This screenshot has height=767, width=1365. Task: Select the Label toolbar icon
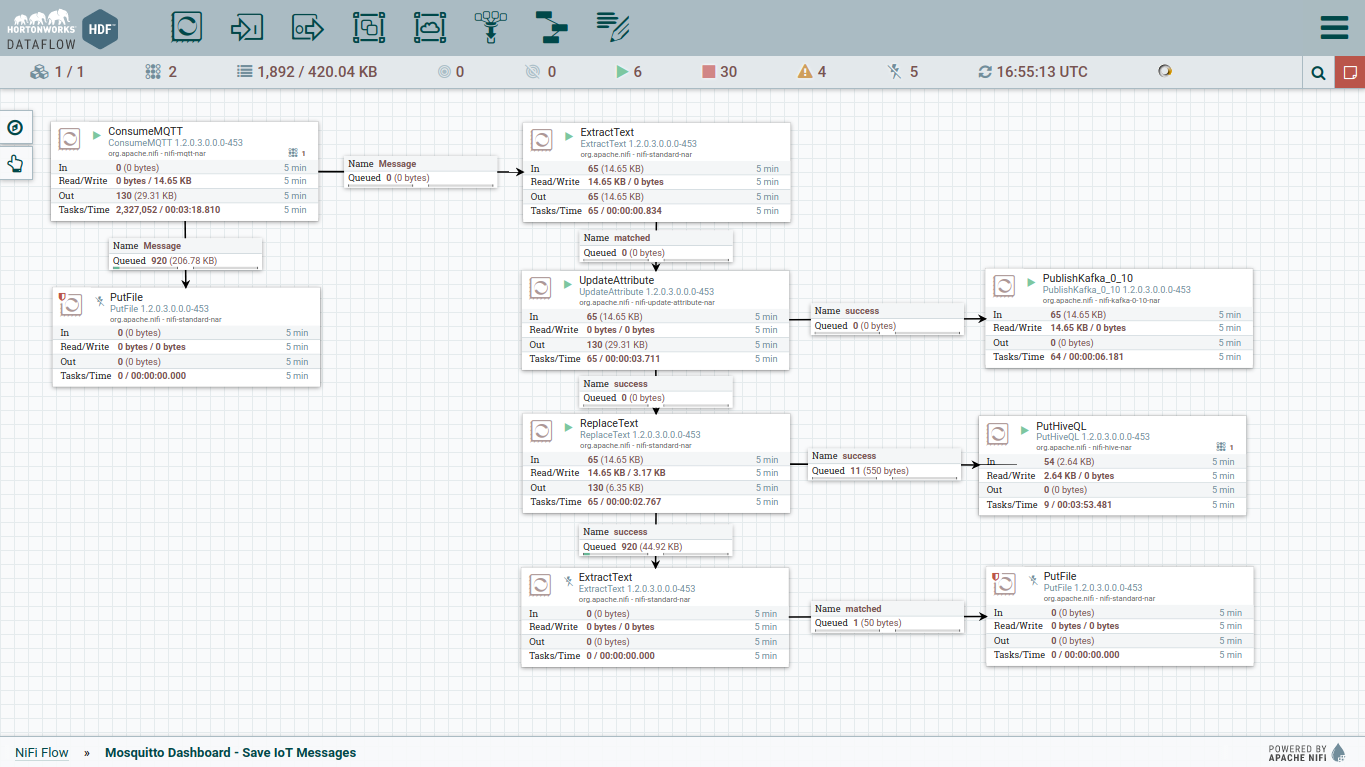point(612,27)
